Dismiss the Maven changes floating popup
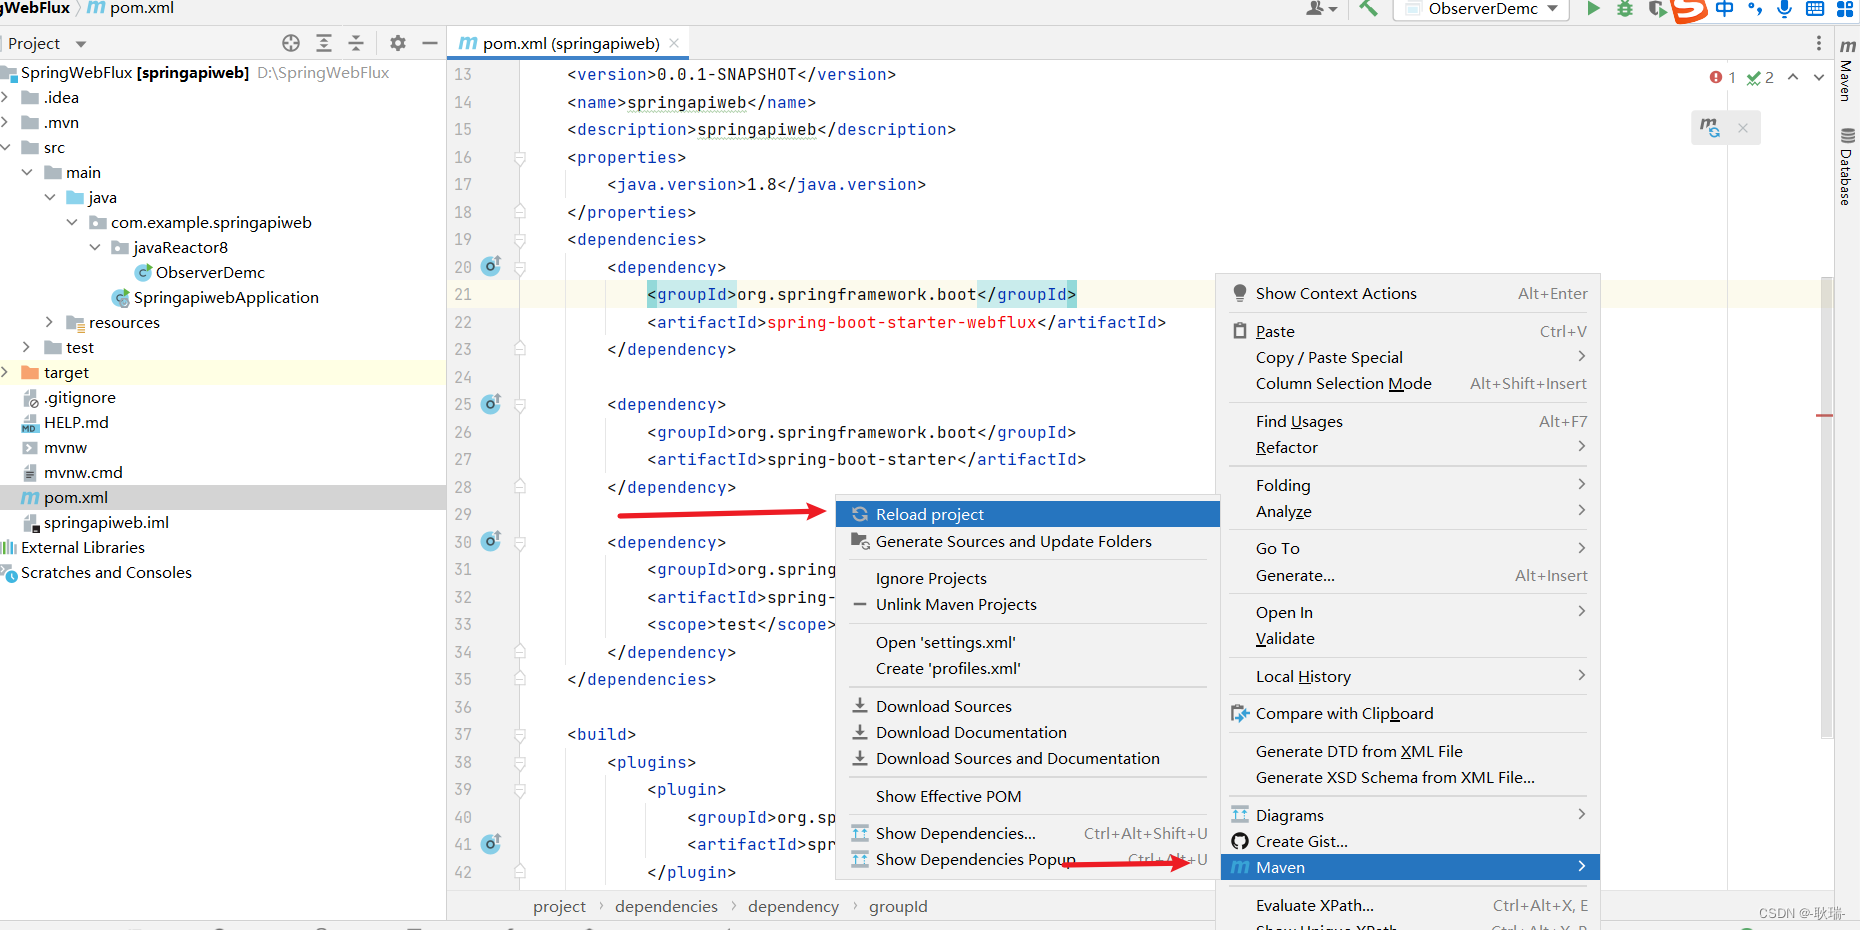The image size is (1860, 930). pos(1743,128)
